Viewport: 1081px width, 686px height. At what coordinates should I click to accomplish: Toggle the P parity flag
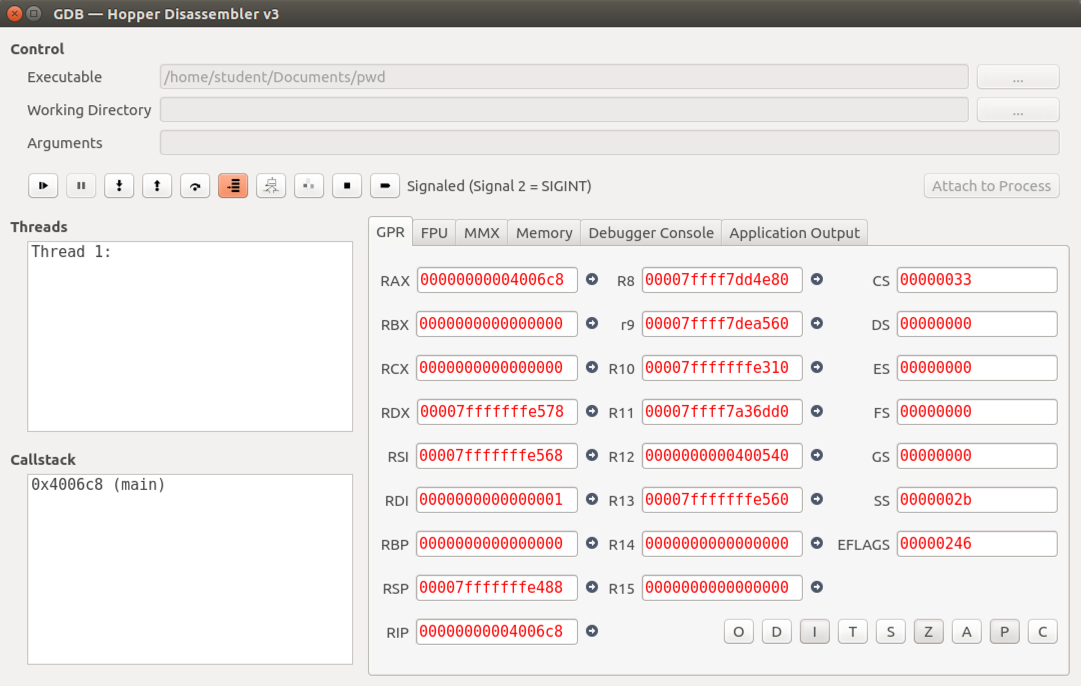1004,631
